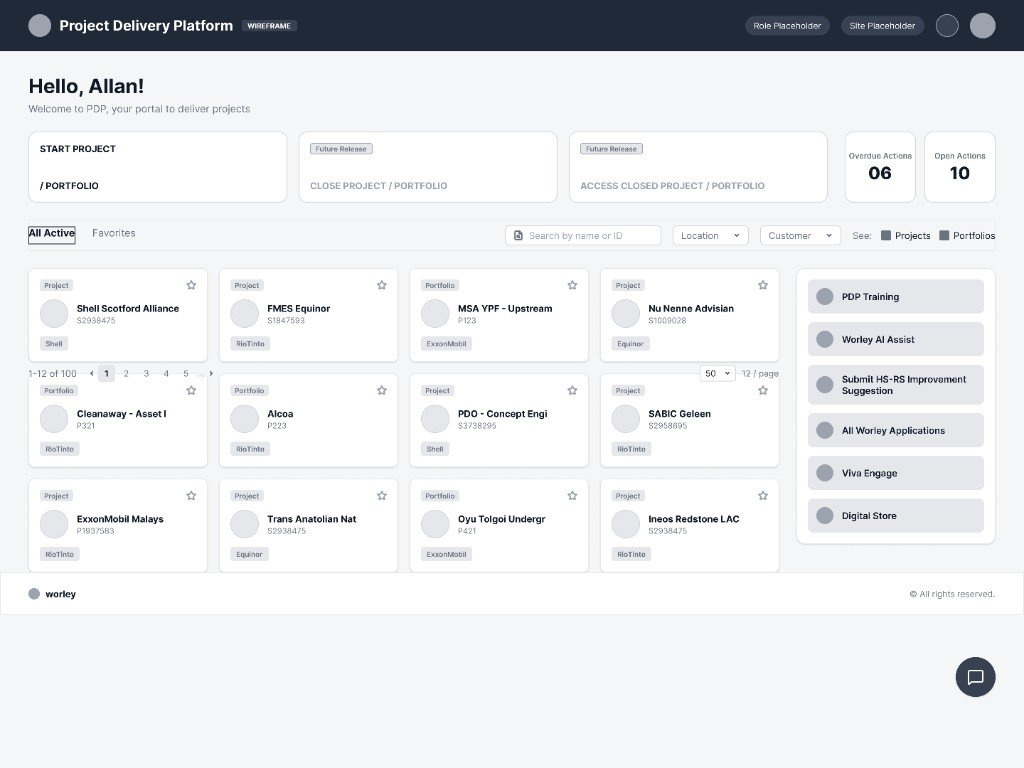Screen dimensions: 1024x768
Task: Click the Digital Store circle icon
Action: coord(825,516)
